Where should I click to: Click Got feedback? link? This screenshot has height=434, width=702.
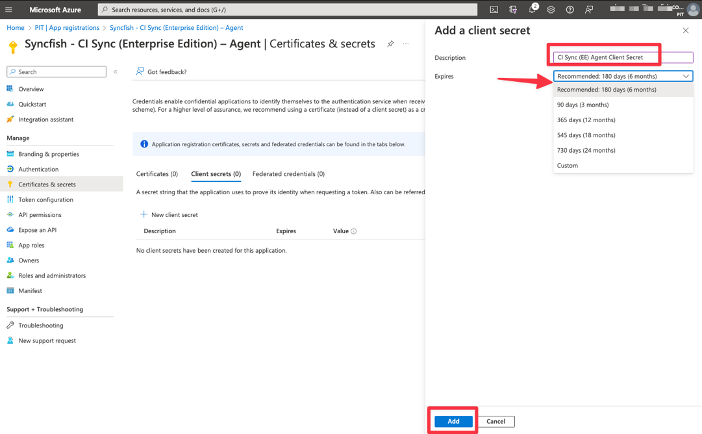point(161,72)
